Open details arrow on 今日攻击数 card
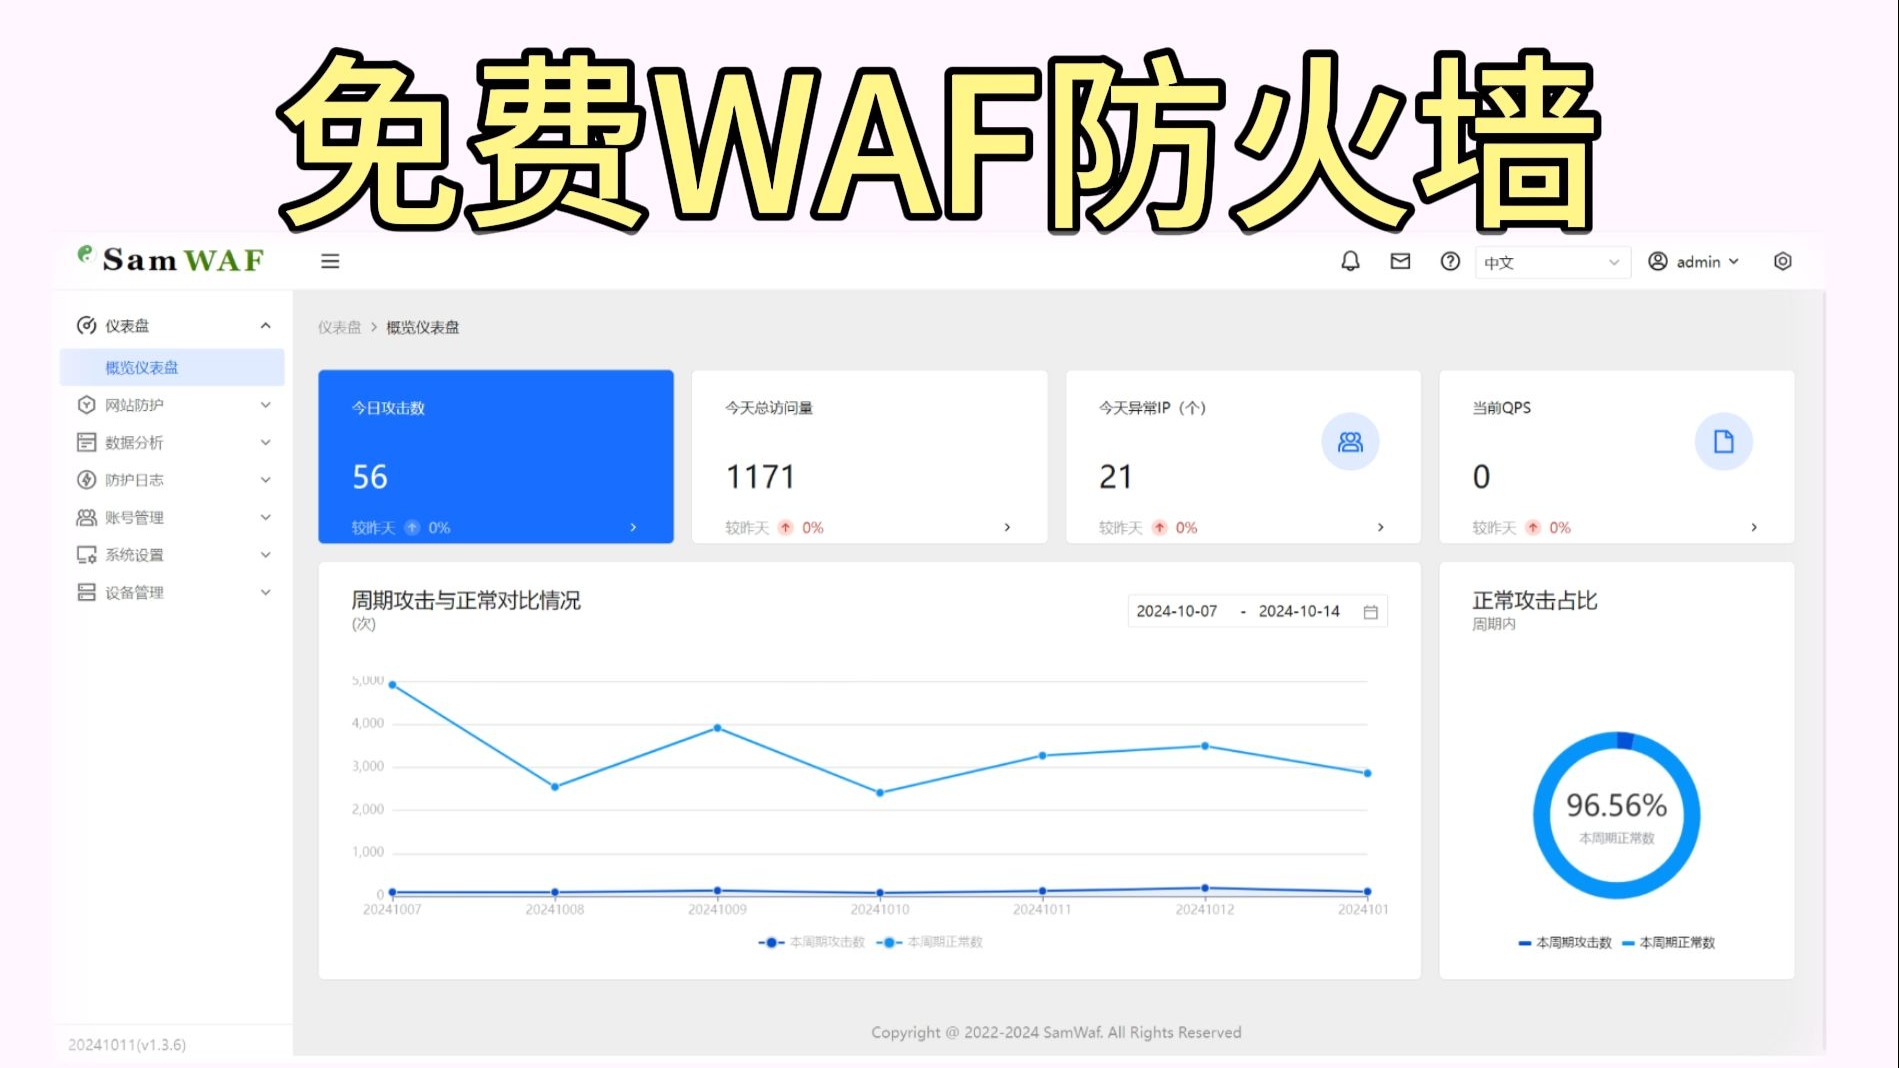 pyautogui.click(x=633, y=527)
